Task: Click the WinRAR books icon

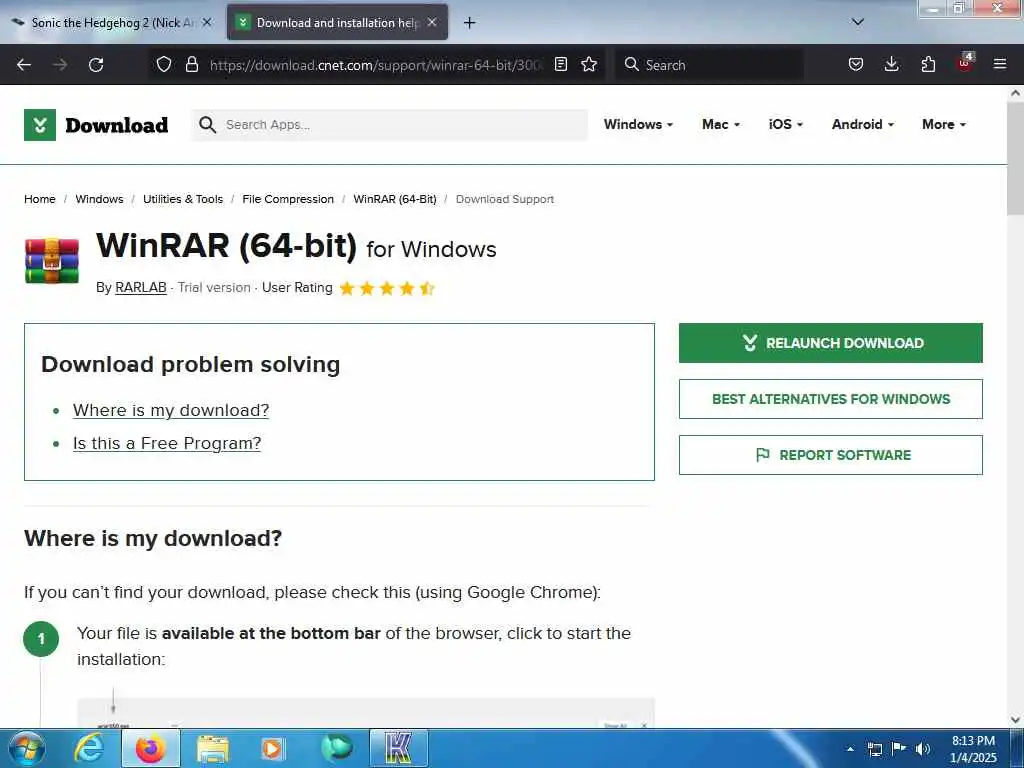Action: 52,261
